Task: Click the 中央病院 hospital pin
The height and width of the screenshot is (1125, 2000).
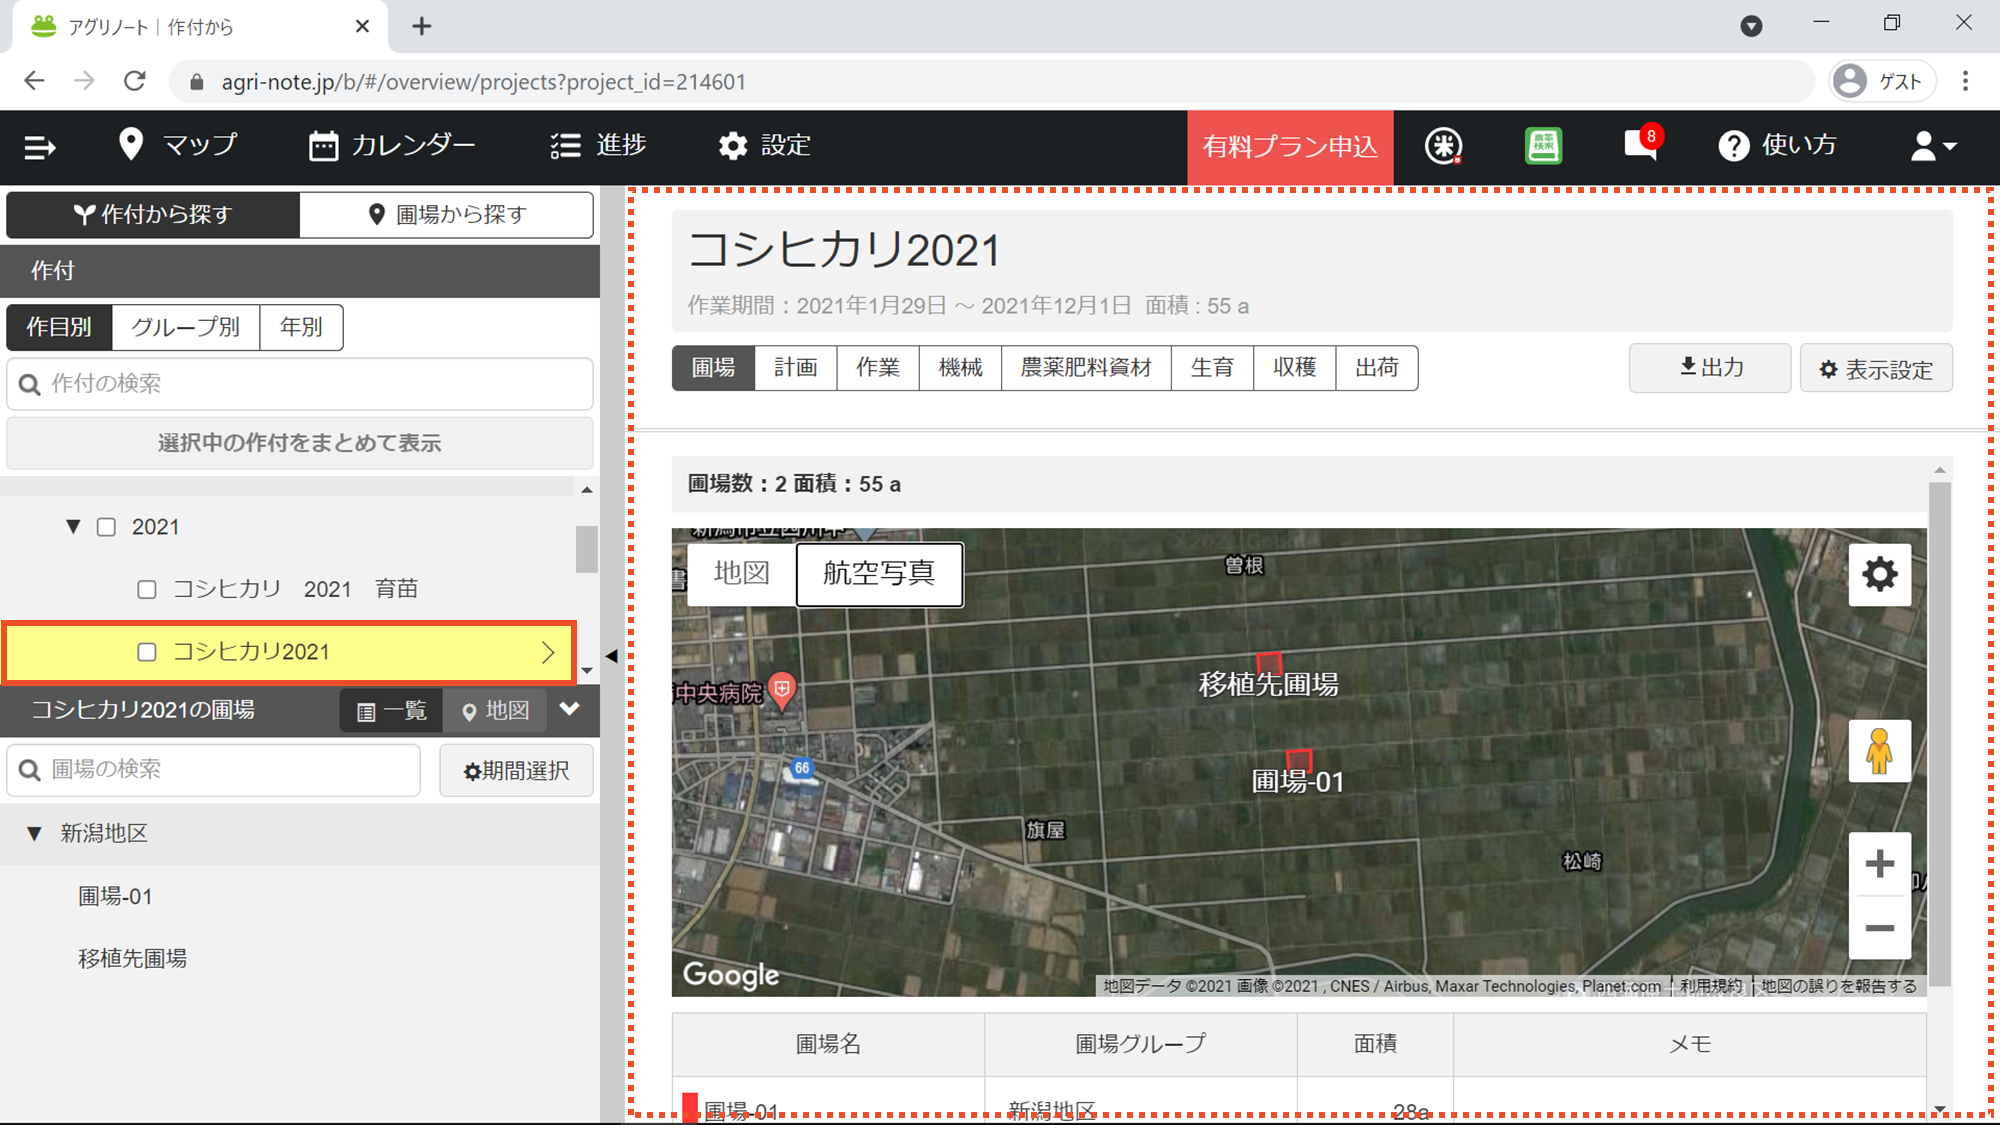Action: point(782,690)
